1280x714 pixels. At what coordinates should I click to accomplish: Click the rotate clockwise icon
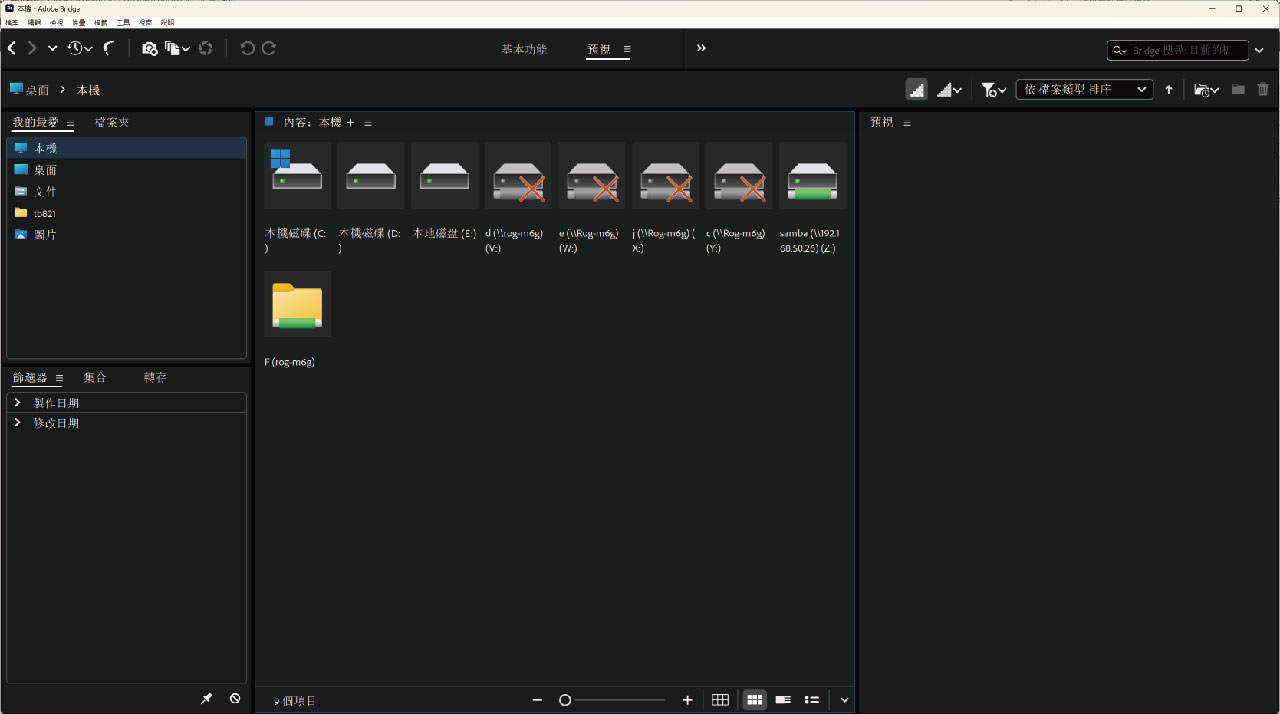point(269,48)
